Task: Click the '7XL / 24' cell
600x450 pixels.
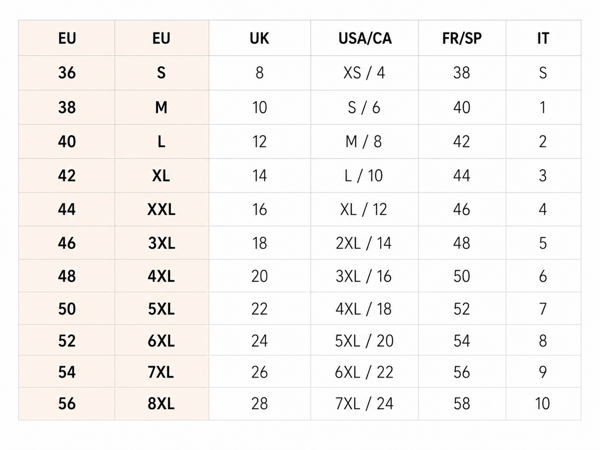Action: tap(365, 404)
